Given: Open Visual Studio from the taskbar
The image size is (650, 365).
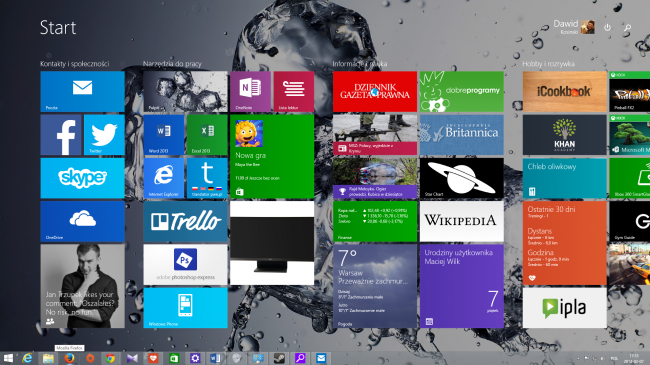Looking at the screenshot, I should click(132, 358).
